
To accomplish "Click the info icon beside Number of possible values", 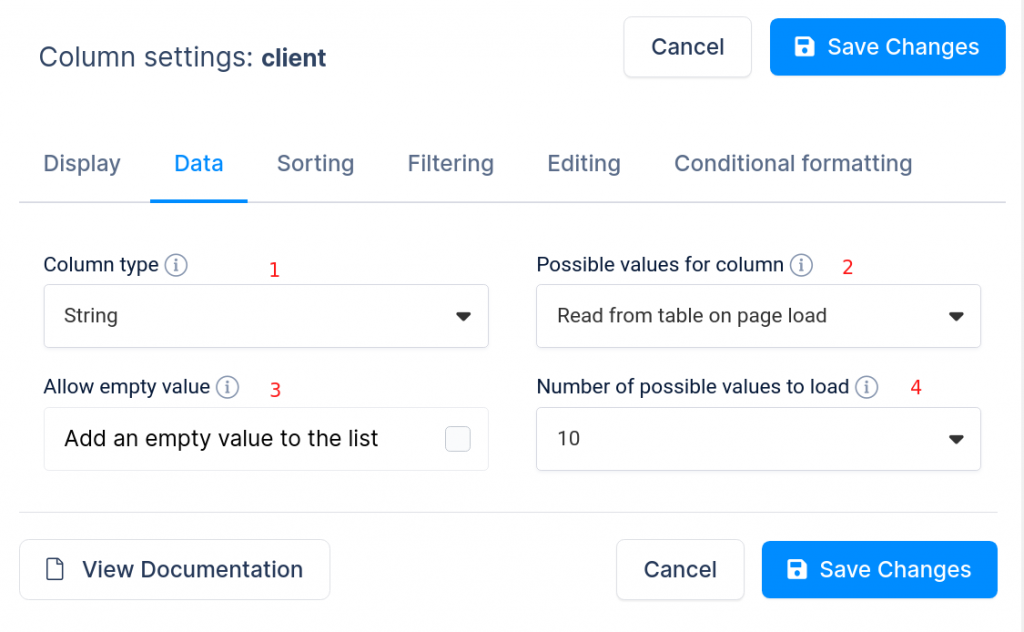I will pos(867,387).
